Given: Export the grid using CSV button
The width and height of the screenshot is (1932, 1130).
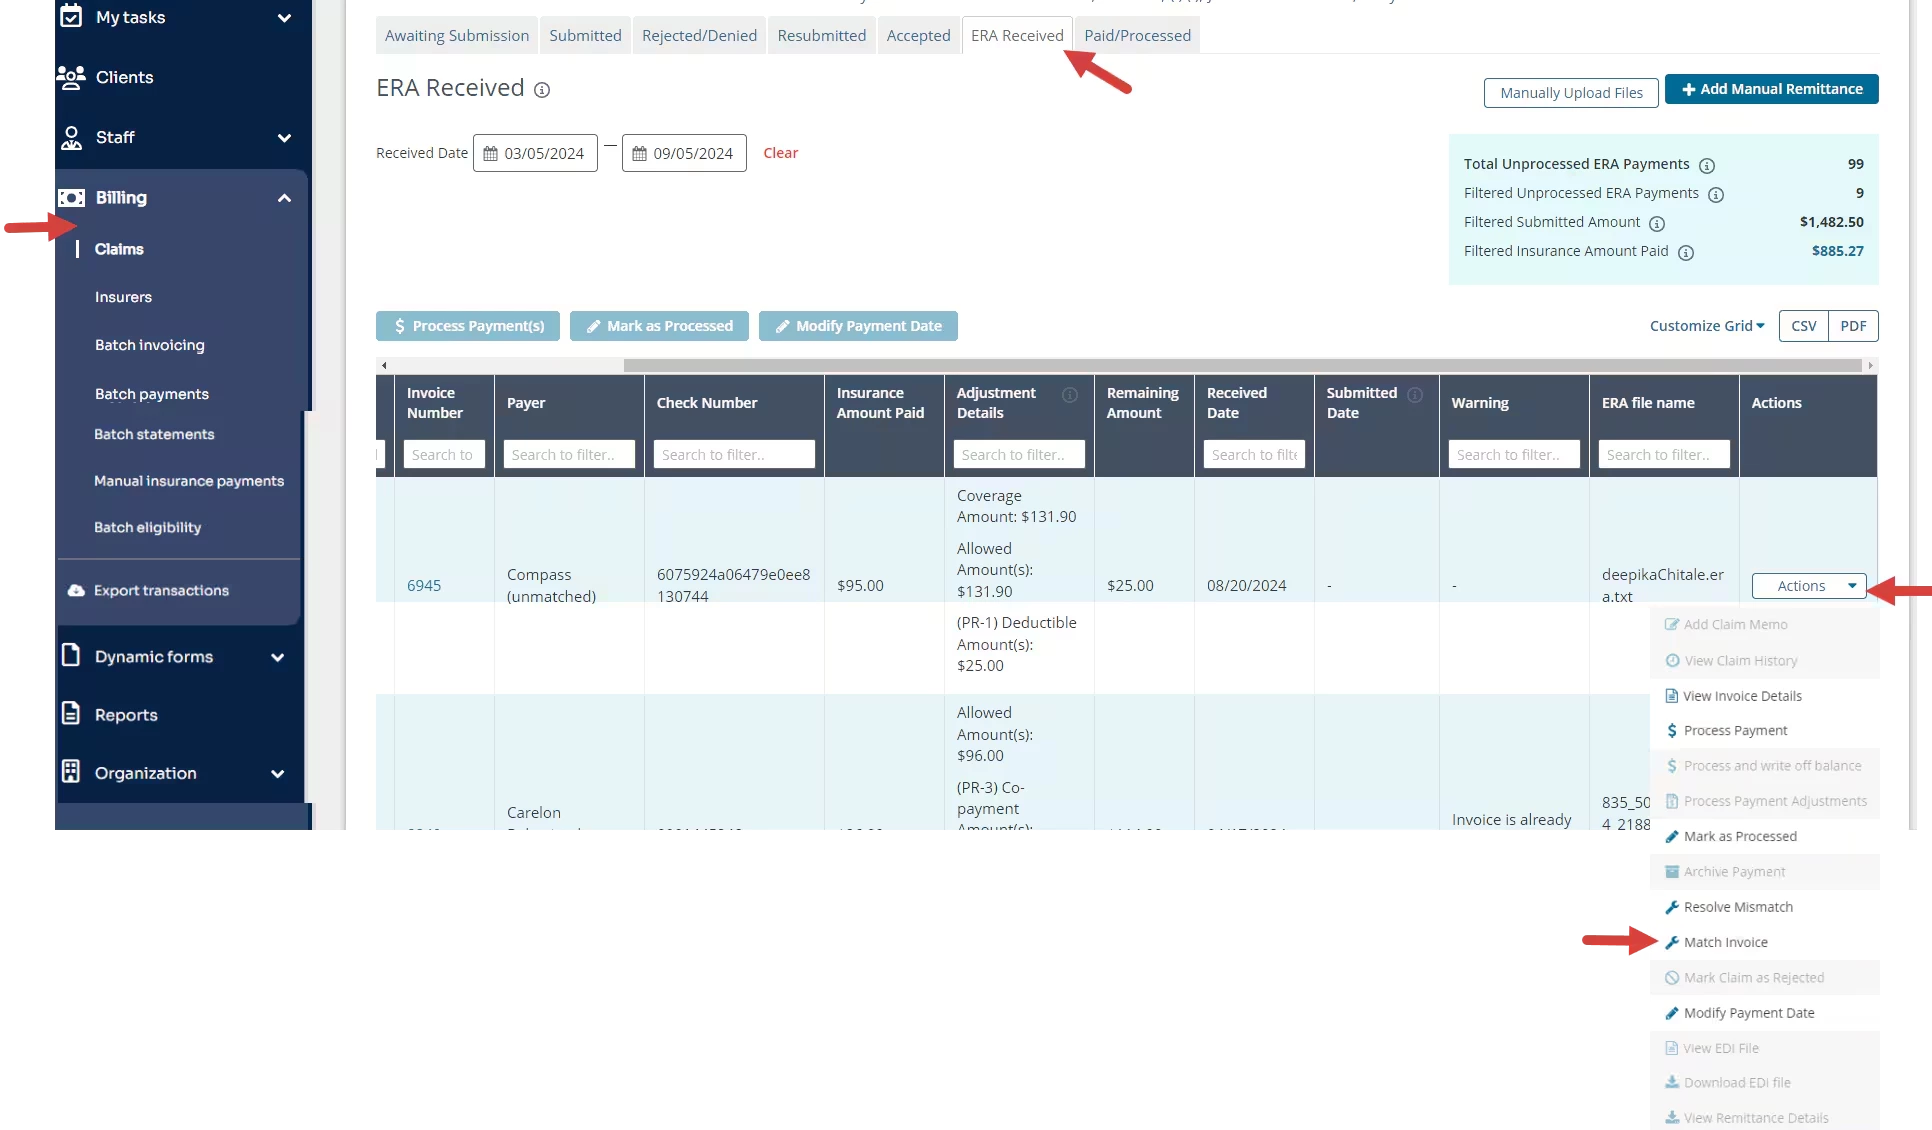Looking at the screenshot, I should (1803, 326).
